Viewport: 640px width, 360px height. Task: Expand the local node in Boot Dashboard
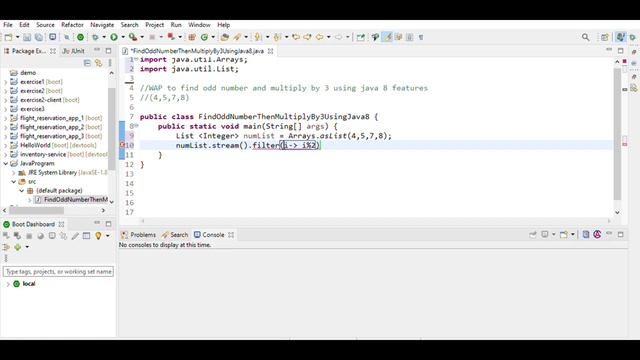(8, 284)
